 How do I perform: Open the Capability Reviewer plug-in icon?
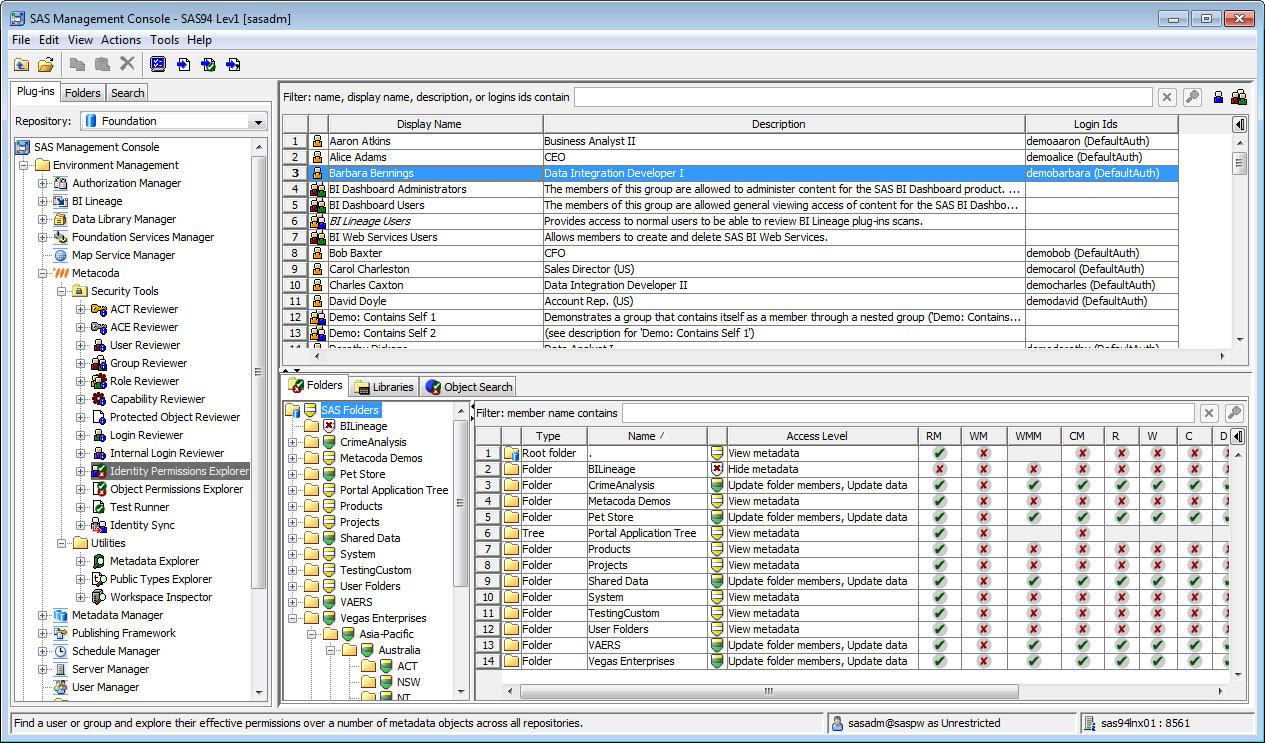(x=99, y=399)
